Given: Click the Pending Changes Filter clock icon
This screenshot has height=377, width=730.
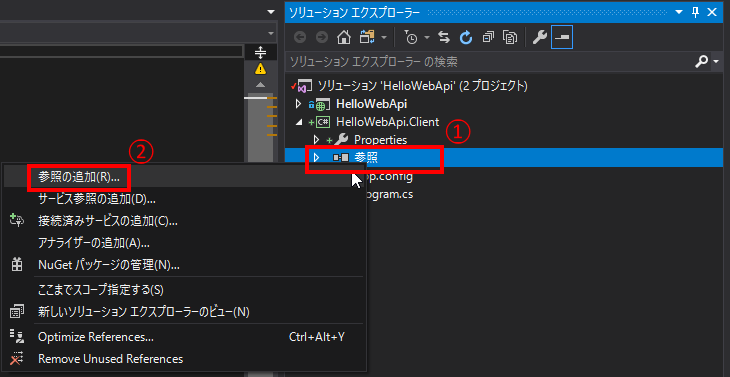Looking at the screenshot, I should [x=411, y=38].
